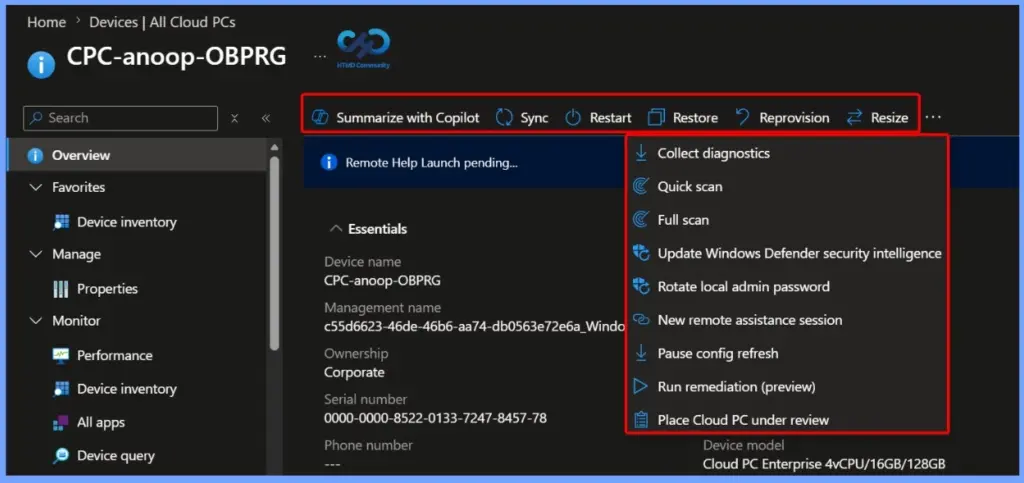Open Devices | All Cloud PCs breadcrumb

(163, 22)
